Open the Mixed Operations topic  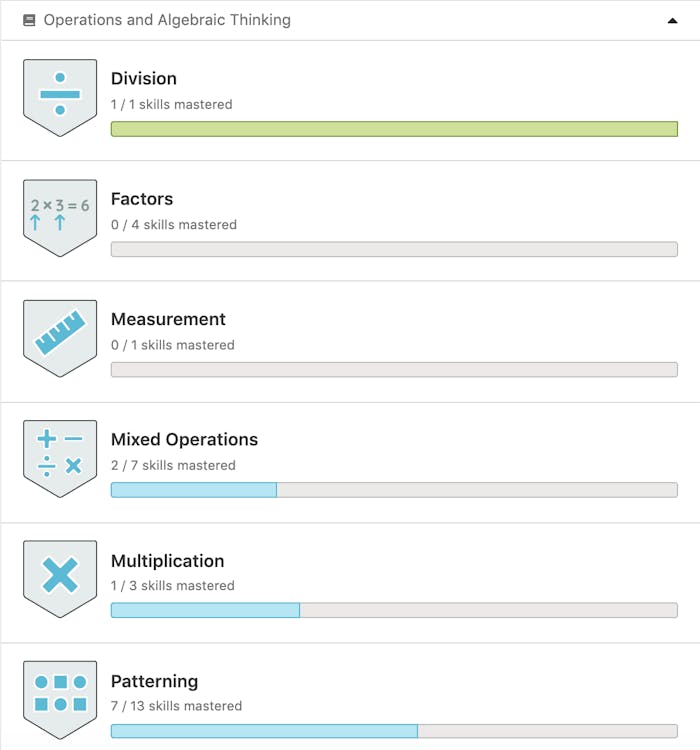tap(184, 439)
